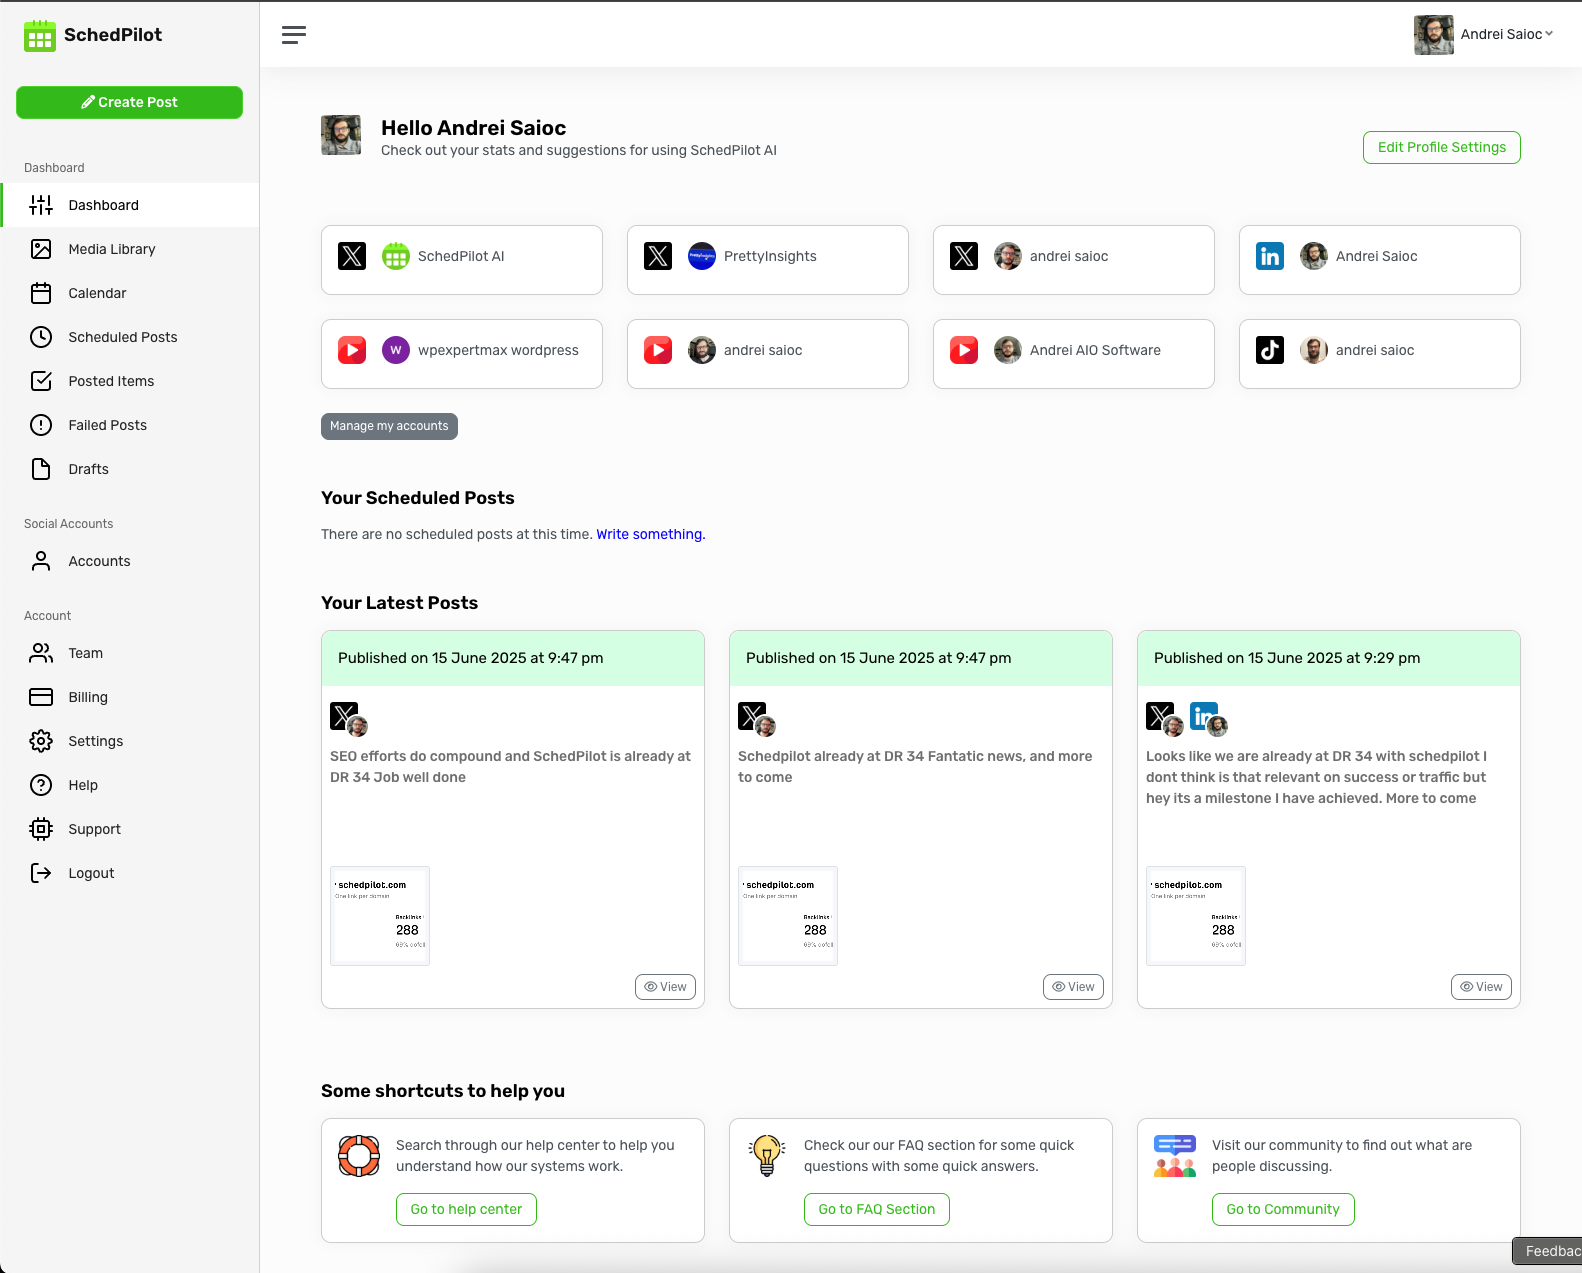Screen dimensions: 1582x1273
Task: Click the Billing credit card icon
Action: (41, 697)
